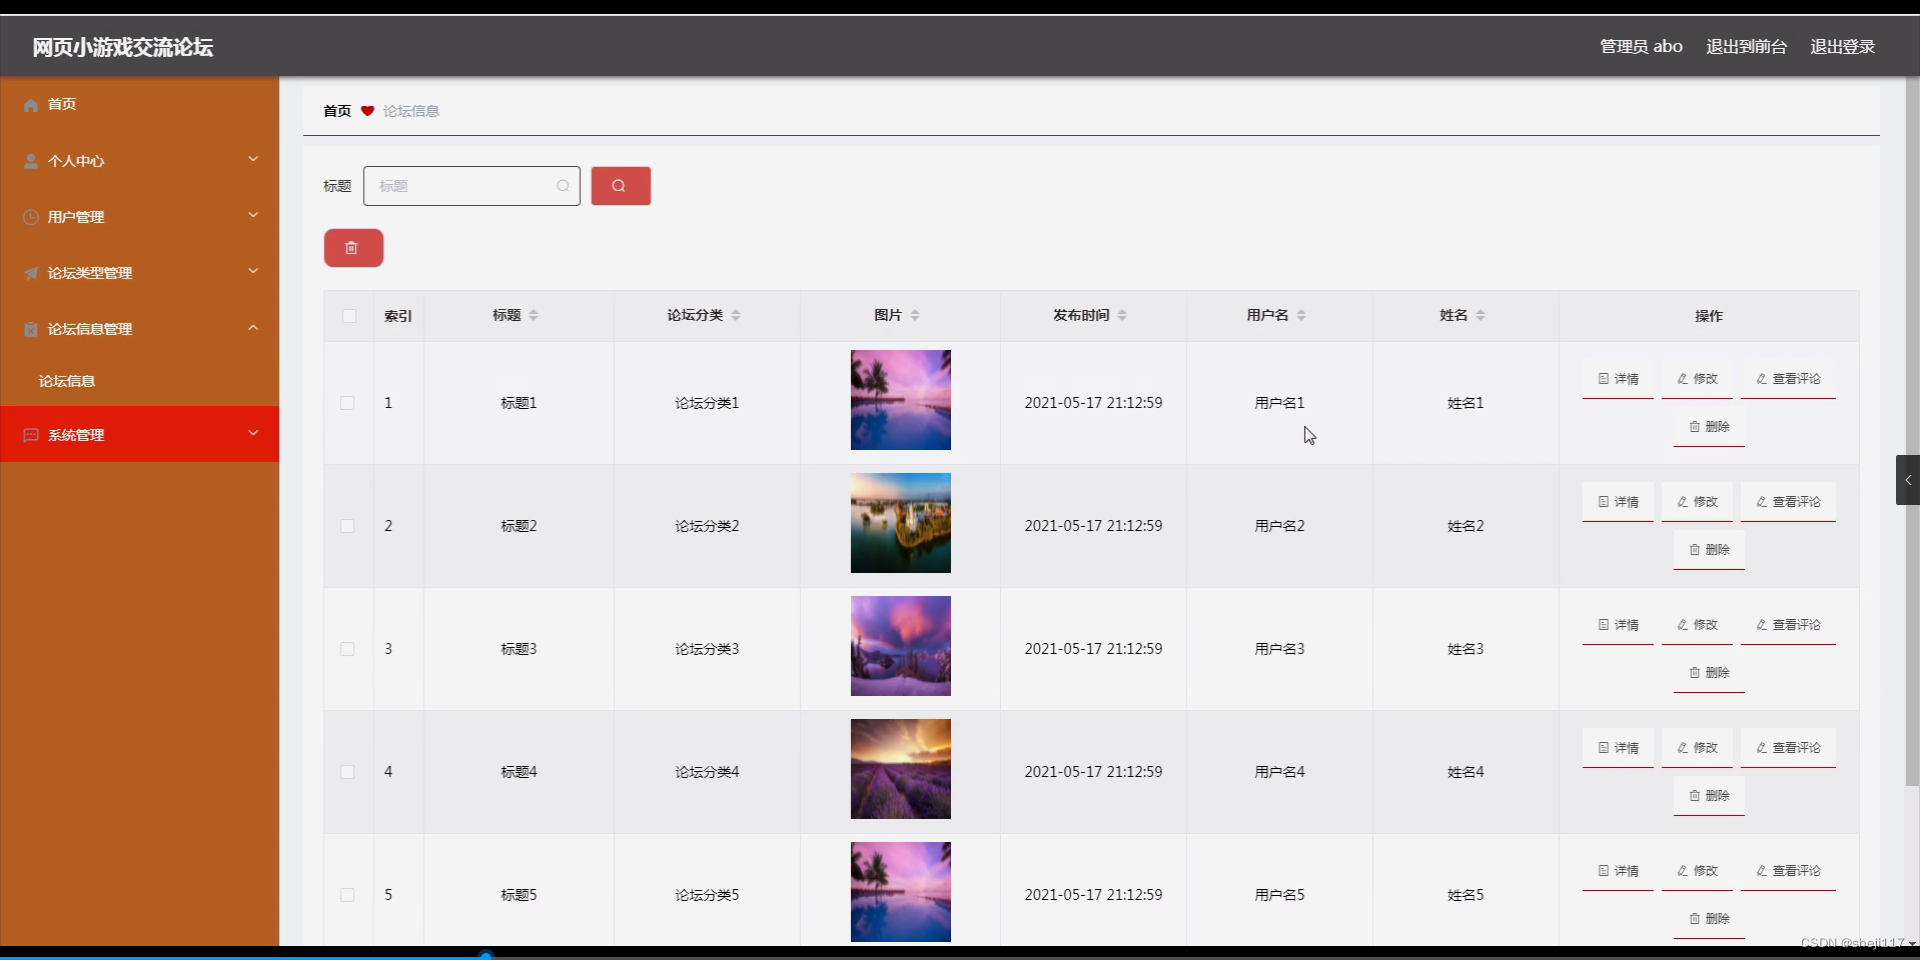Click the castle lake thumbnail in row 2
Image resolution: width=1920 pixels, height=960 pixels.
(x=901, y=523)
